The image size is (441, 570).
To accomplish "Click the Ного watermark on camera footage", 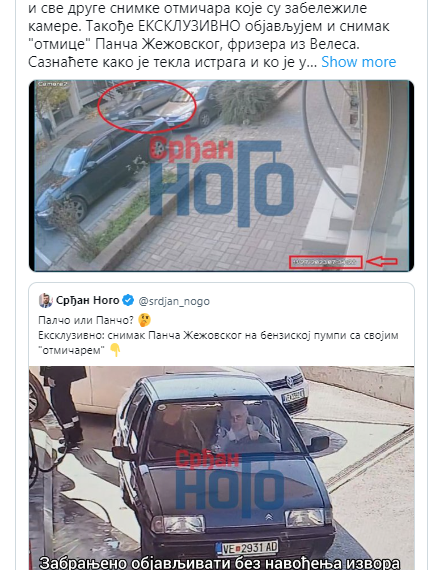I will point(221,180).
